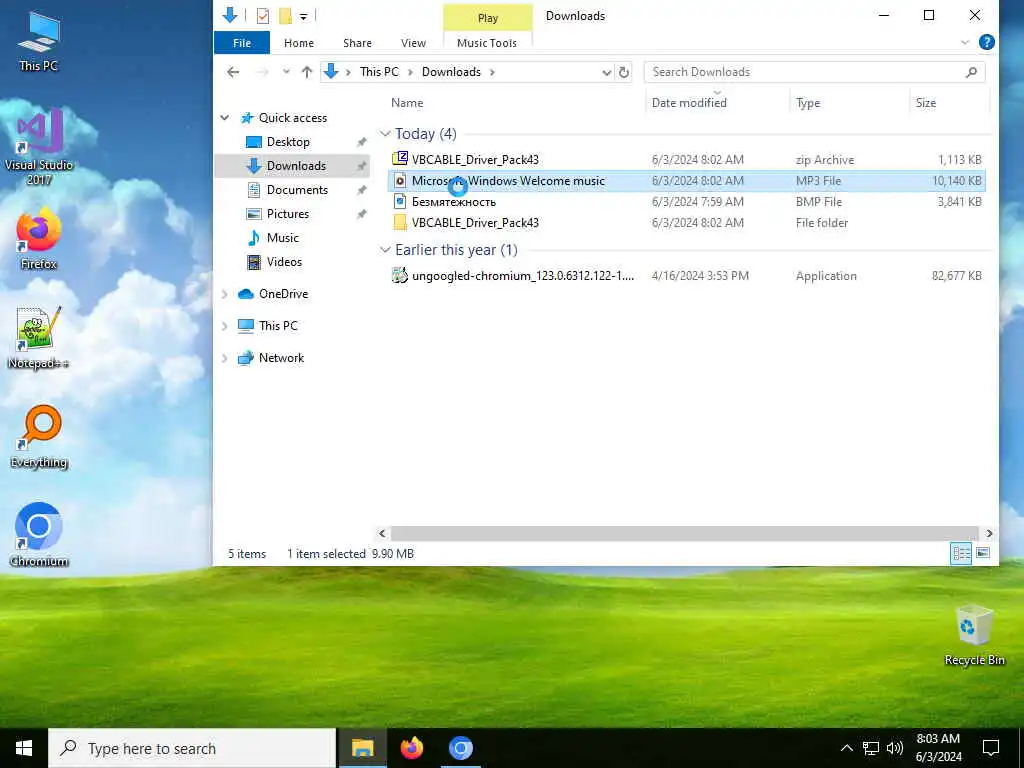Open the Recycle Bin on desktop
This screenshot has height=768, width=1024.
click(974, 634)
